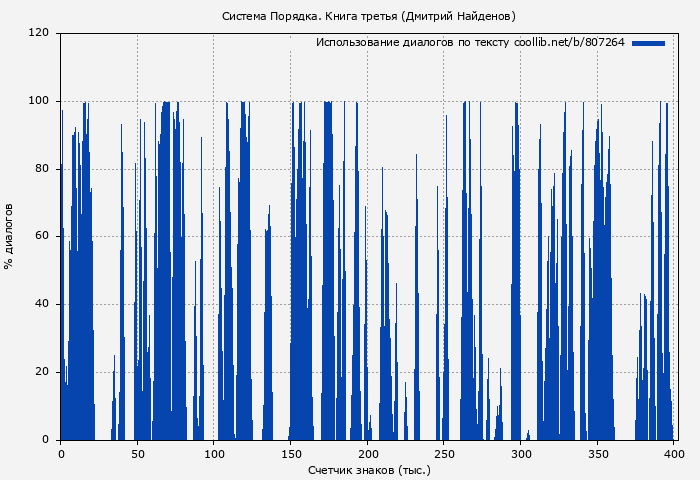Click the y-axis tick label 100
The height and width of the screenshot is (480, 700).
[x=39, y=101]
